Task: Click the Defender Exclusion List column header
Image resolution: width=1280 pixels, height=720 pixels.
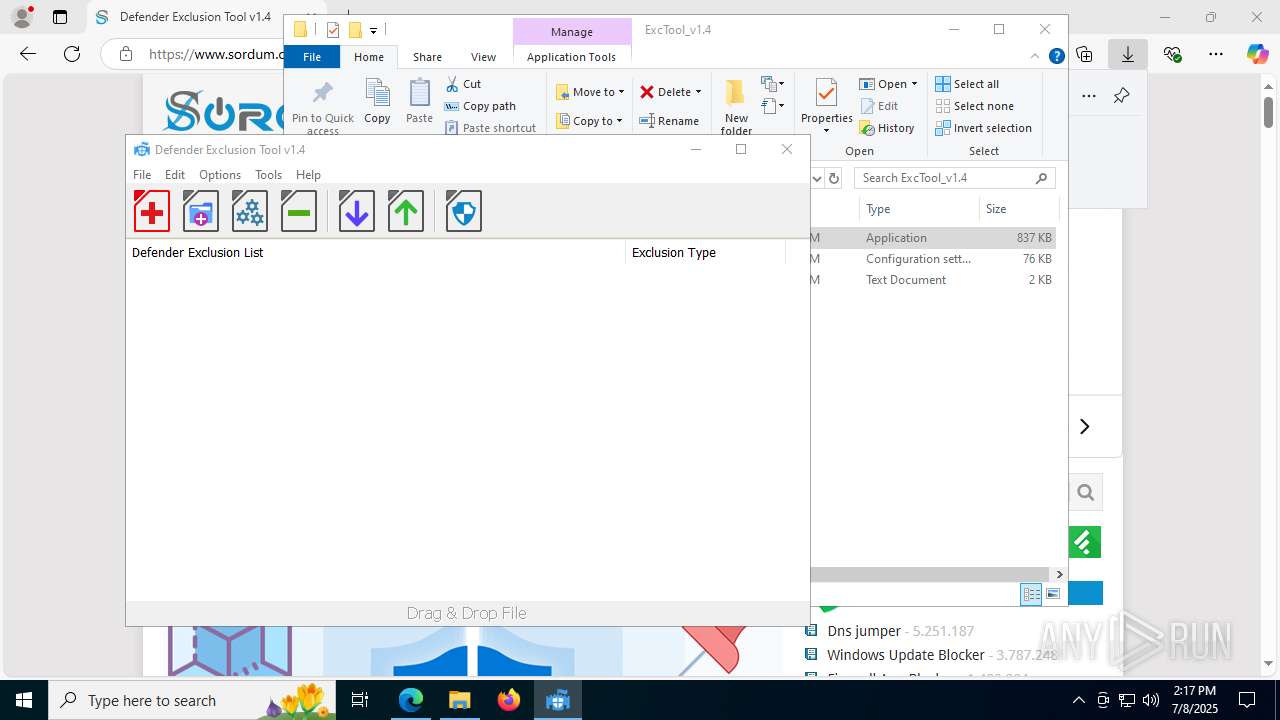Action: [376, 252]
